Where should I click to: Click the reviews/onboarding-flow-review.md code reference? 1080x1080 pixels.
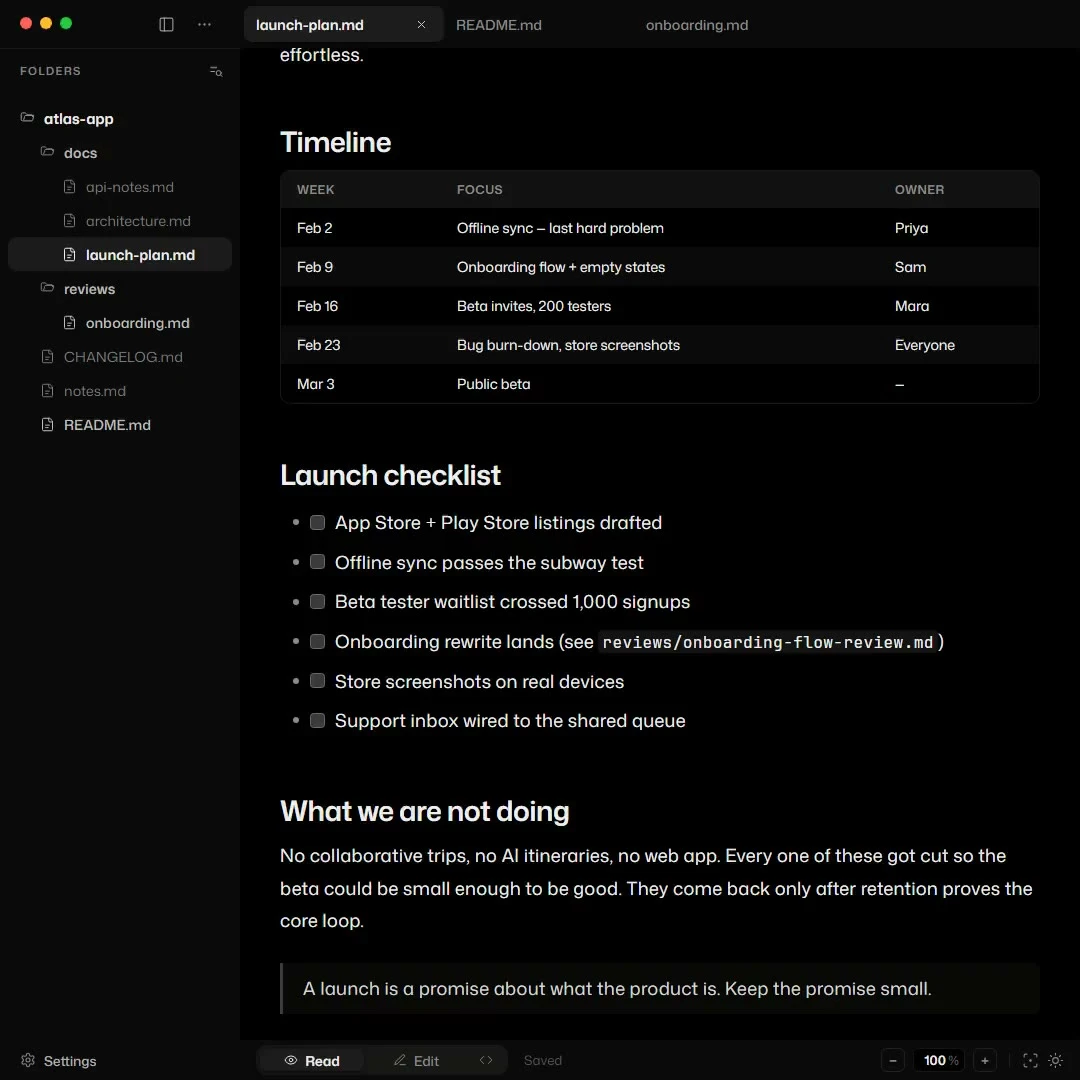click(x=767, y=643)
